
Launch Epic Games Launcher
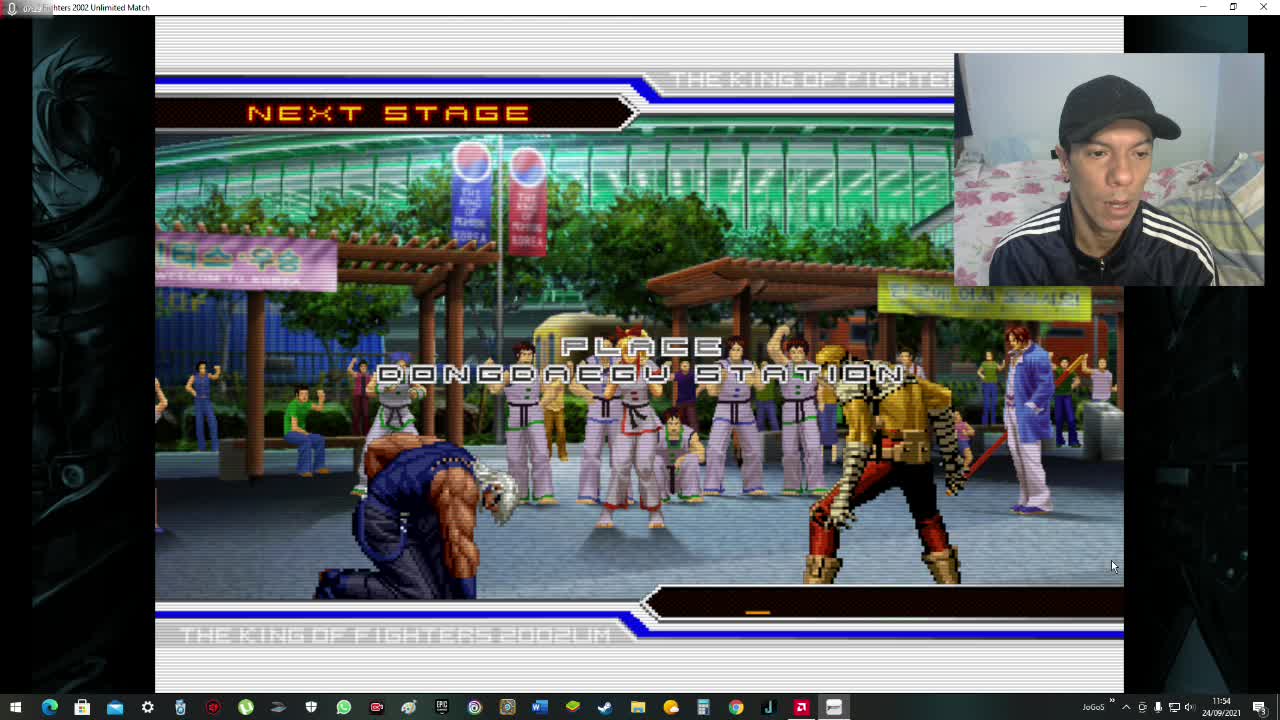[x=441, y=707]
